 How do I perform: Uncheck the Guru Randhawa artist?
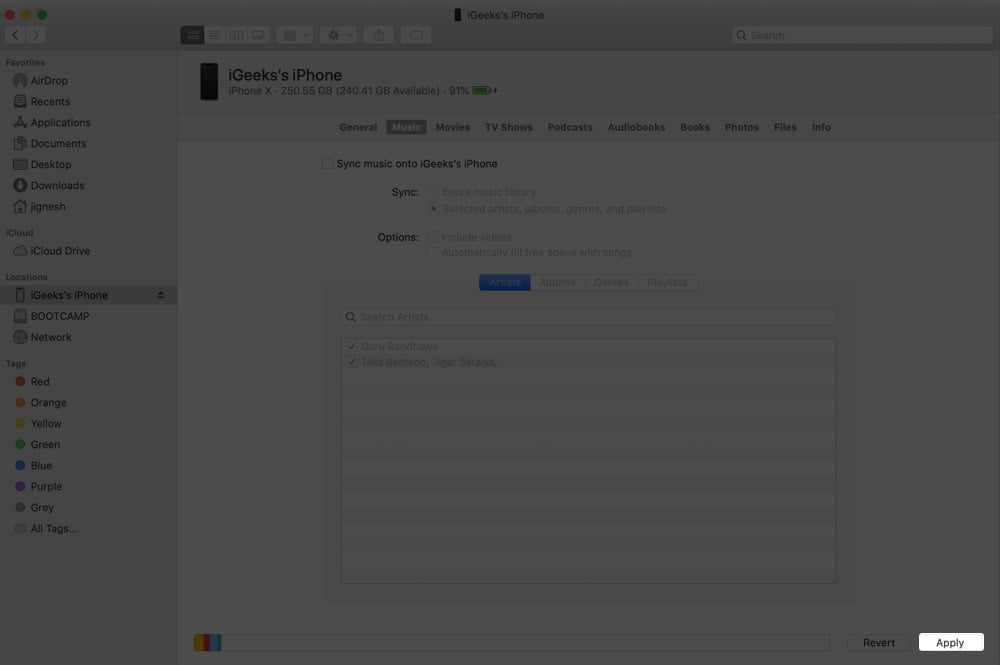[x=351, y=346]
